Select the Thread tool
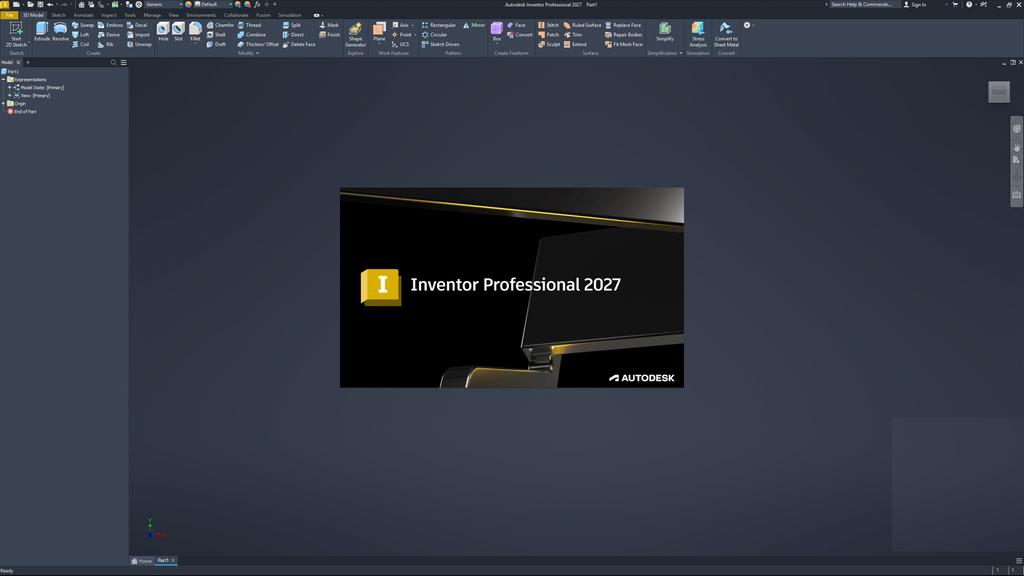Viewport: 1024px width, 576px height. pyautogui.click(x=251, y=25)
